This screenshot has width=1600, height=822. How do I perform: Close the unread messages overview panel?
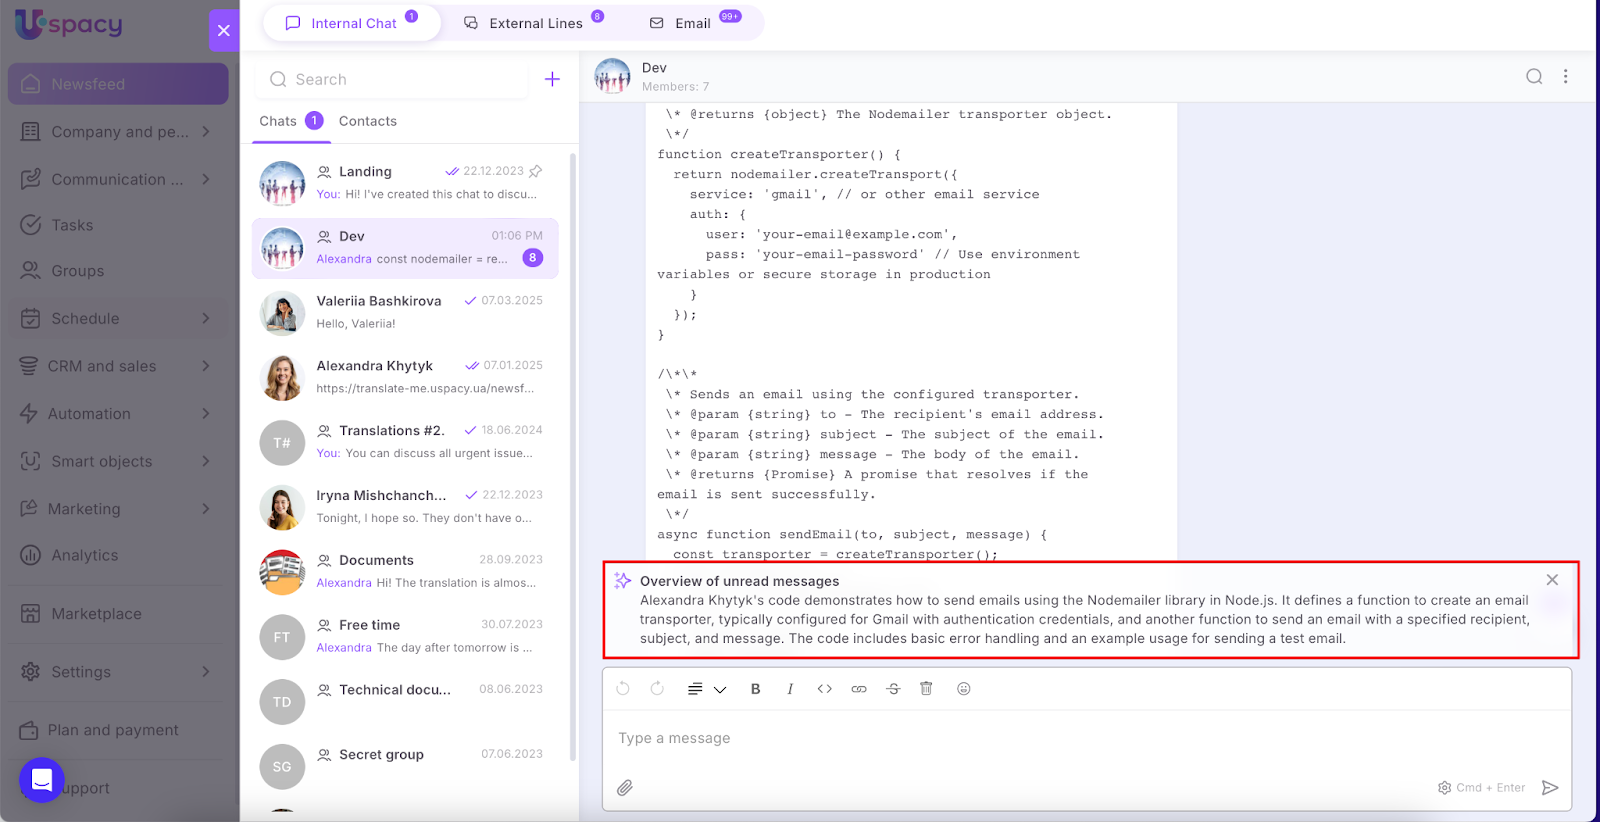(x=1552, y=580)
